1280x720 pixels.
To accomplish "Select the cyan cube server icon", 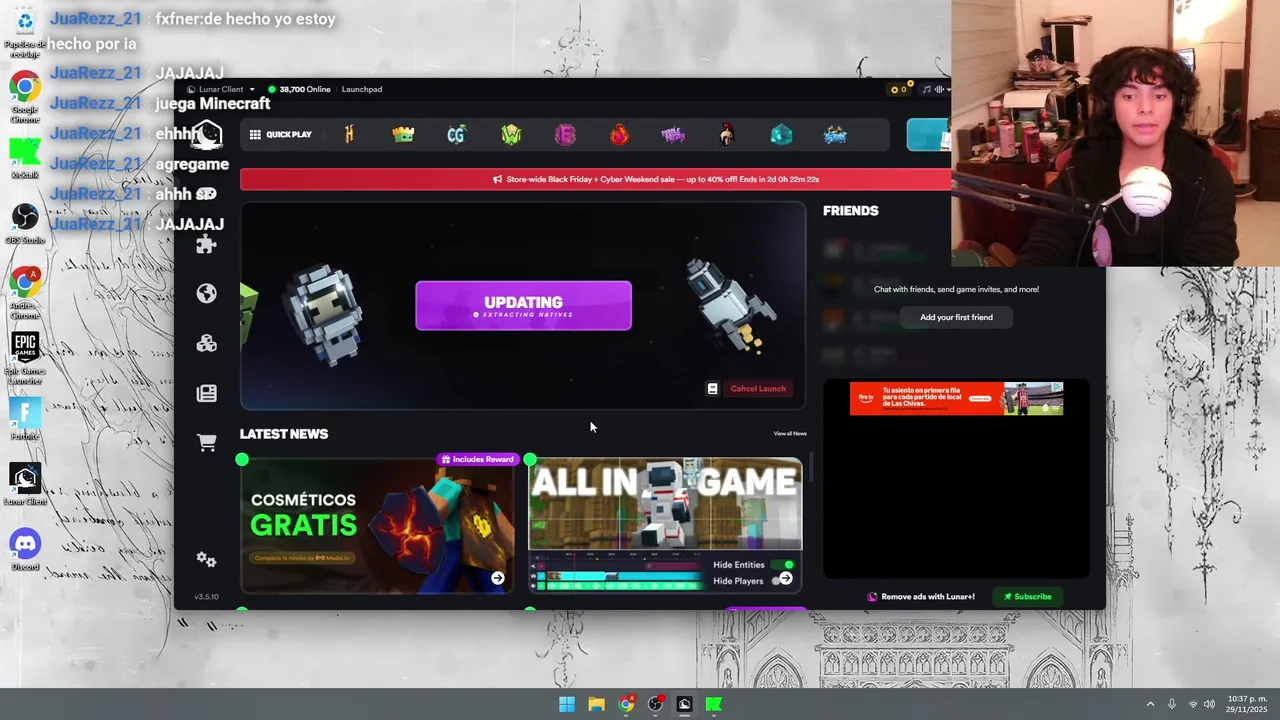I will point(781,135).
